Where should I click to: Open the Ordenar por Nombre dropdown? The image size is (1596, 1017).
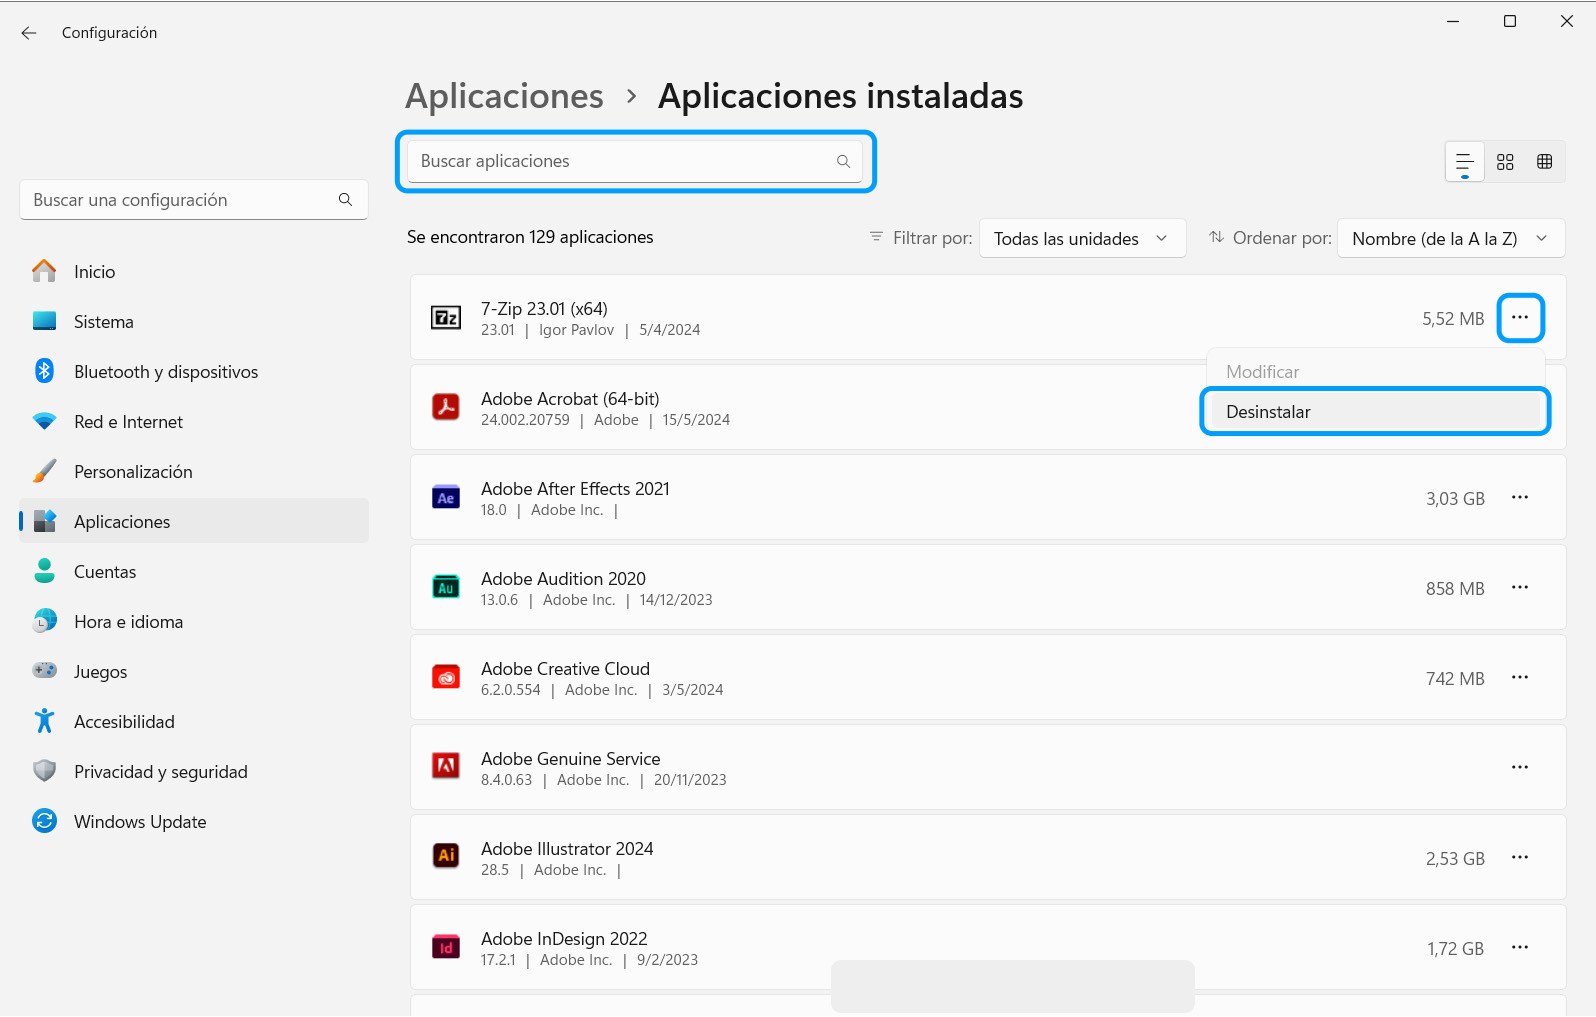(x=1451, y=238)
